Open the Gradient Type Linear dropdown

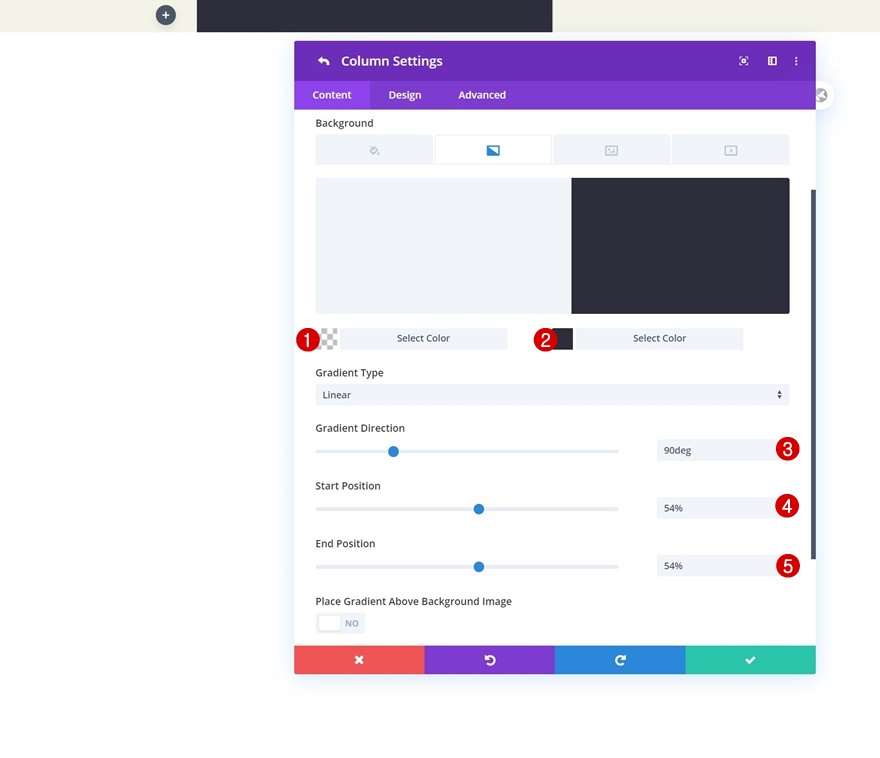(552, 394)
